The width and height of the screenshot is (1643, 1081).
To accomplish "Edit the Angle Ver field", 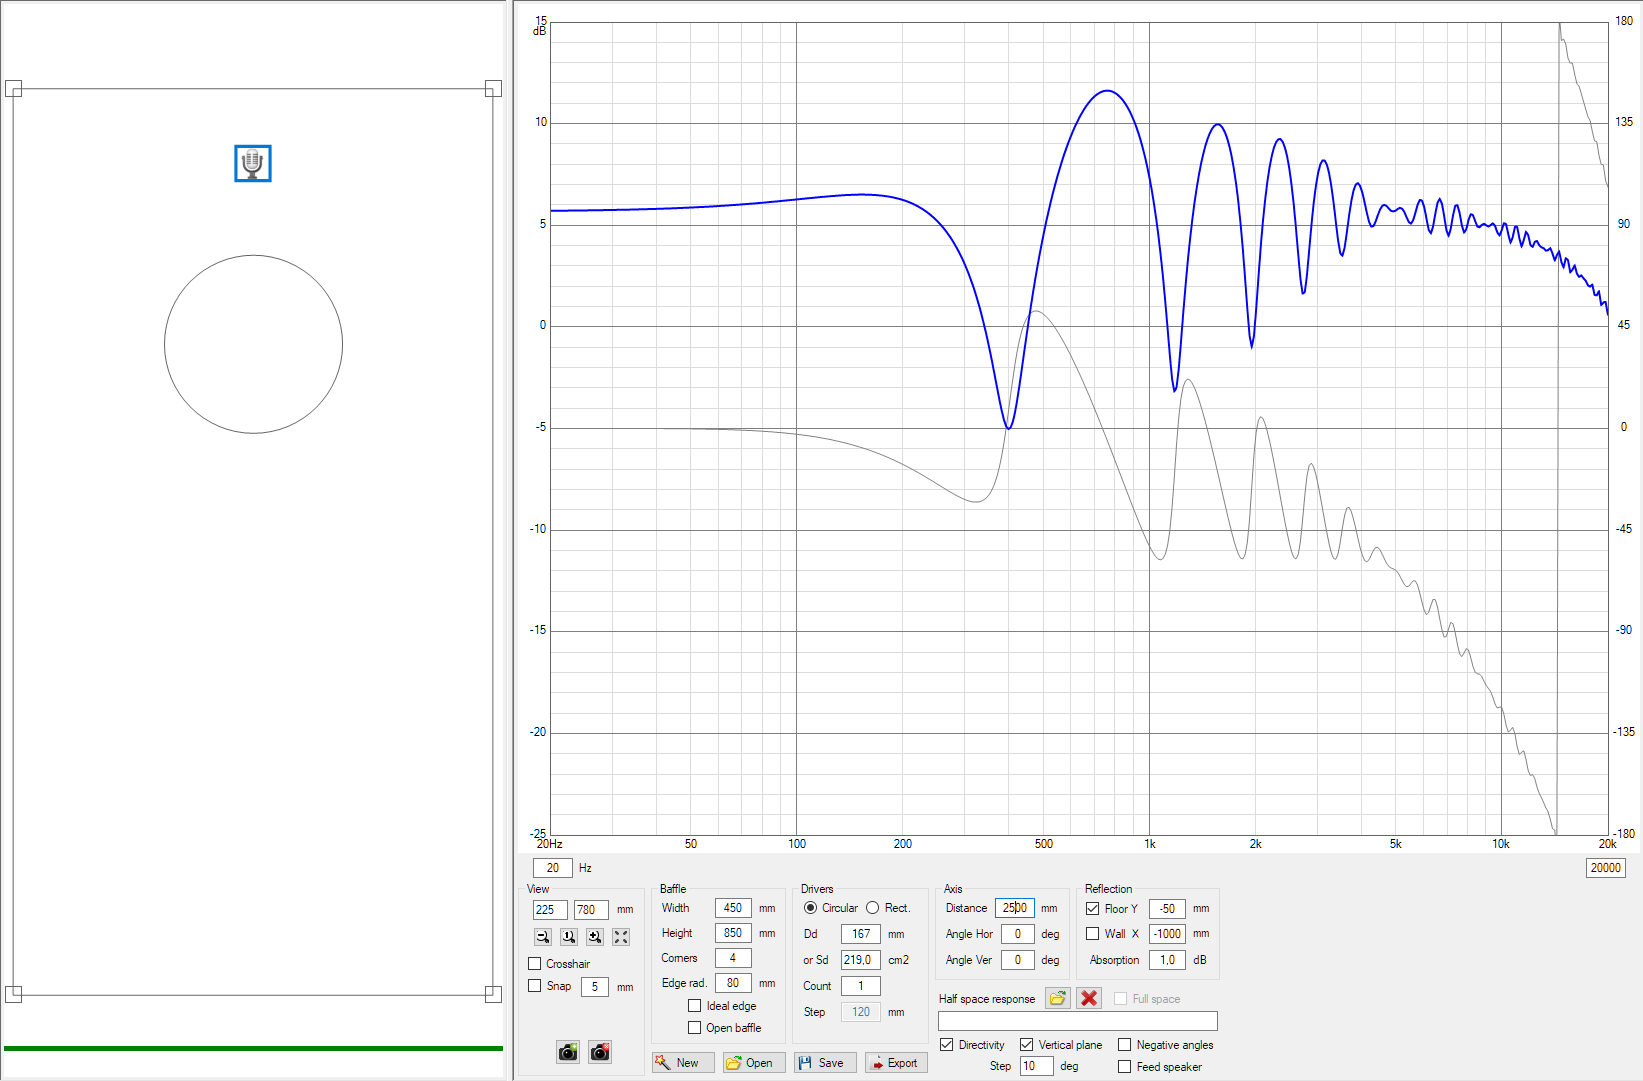I will coord(1018,960).
